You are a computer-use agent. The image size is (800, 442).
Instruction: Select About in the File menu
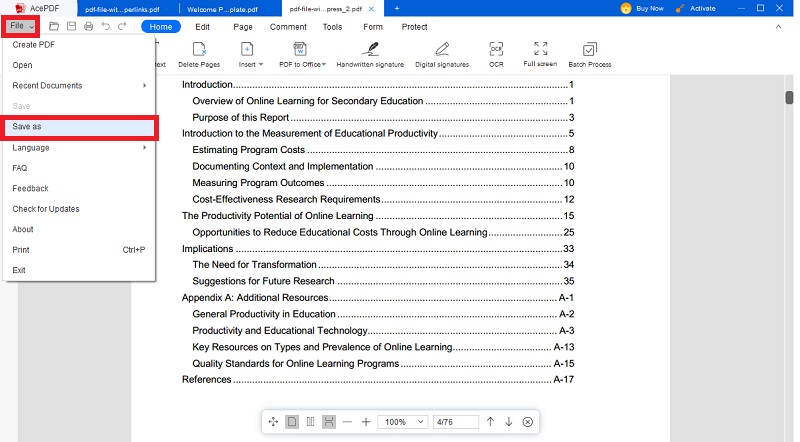pyautogui.click(x=79, y=229)
